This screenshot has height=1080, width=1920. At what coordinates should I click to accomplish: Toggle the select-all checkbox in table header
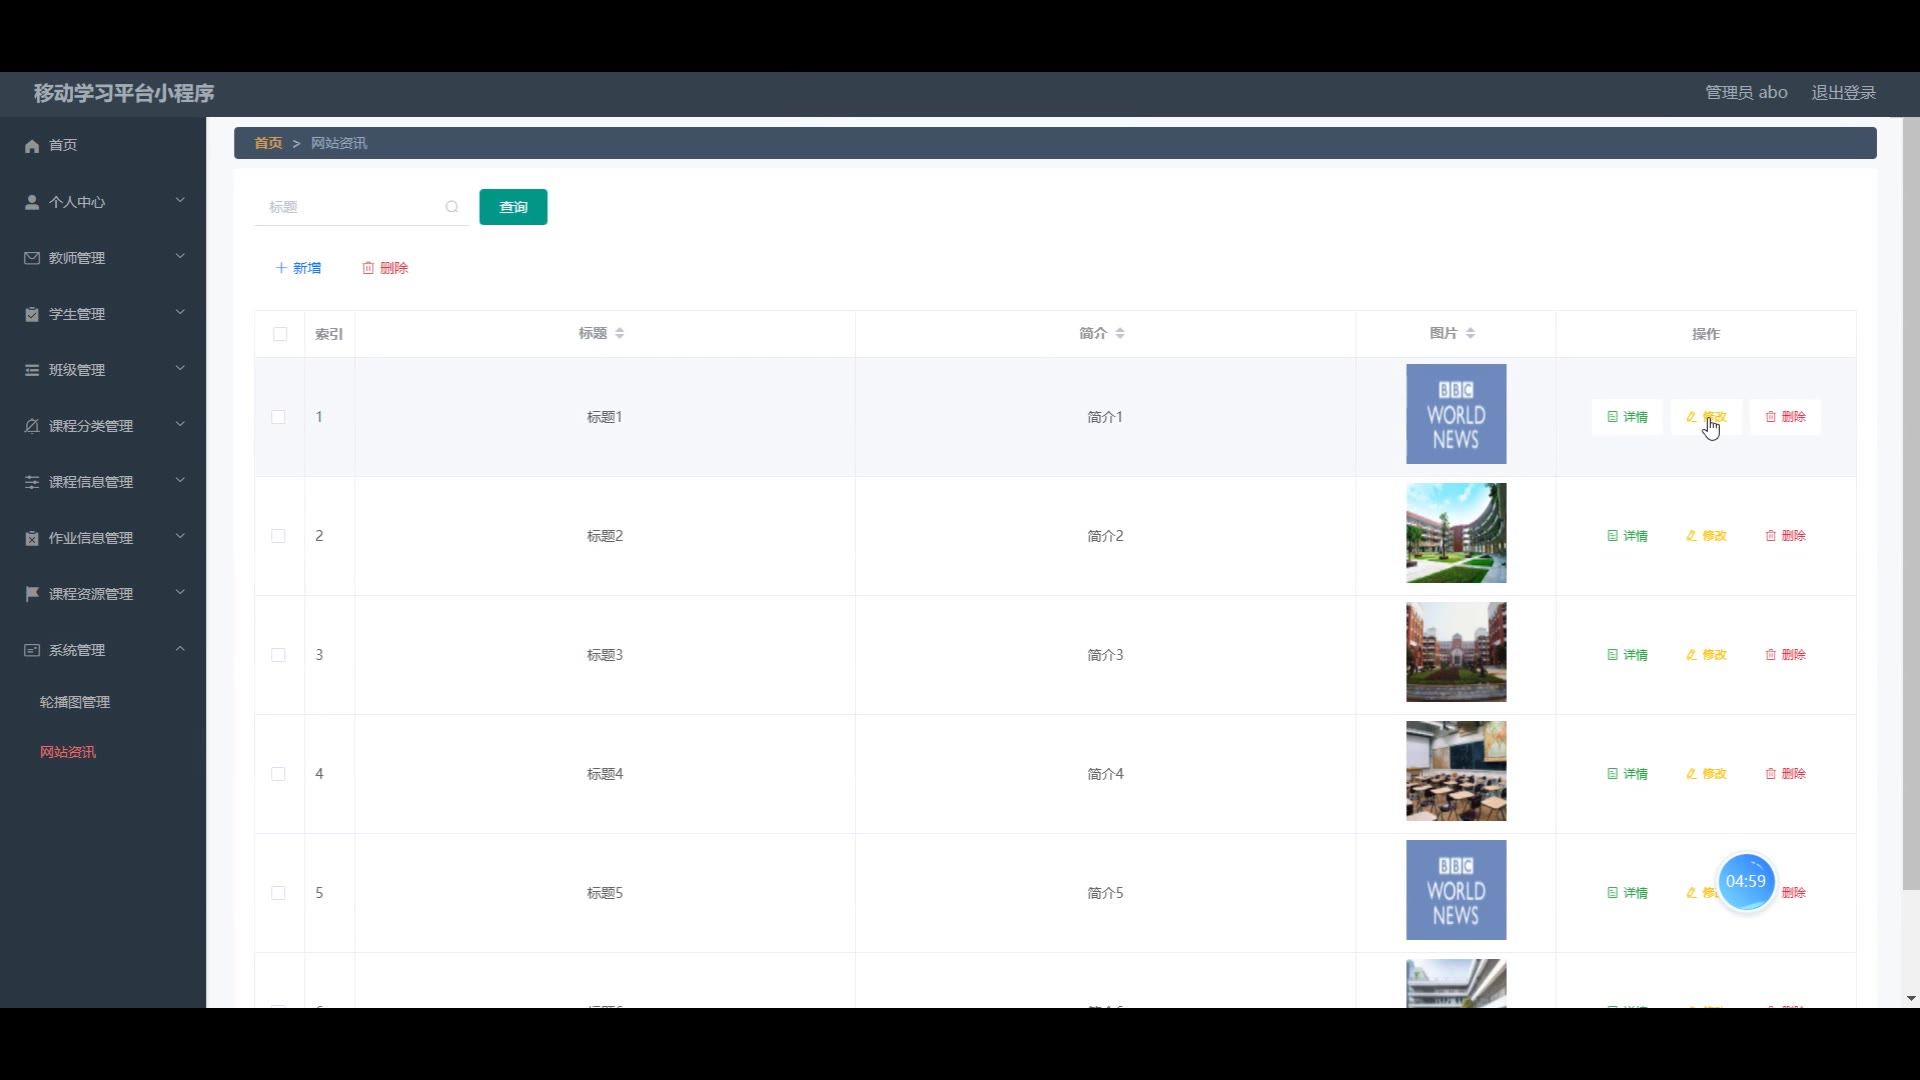coord(280,334)
